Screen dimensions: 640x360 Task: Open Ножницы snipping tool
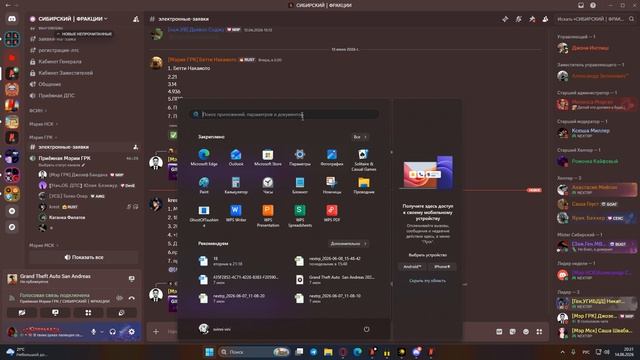331,185
